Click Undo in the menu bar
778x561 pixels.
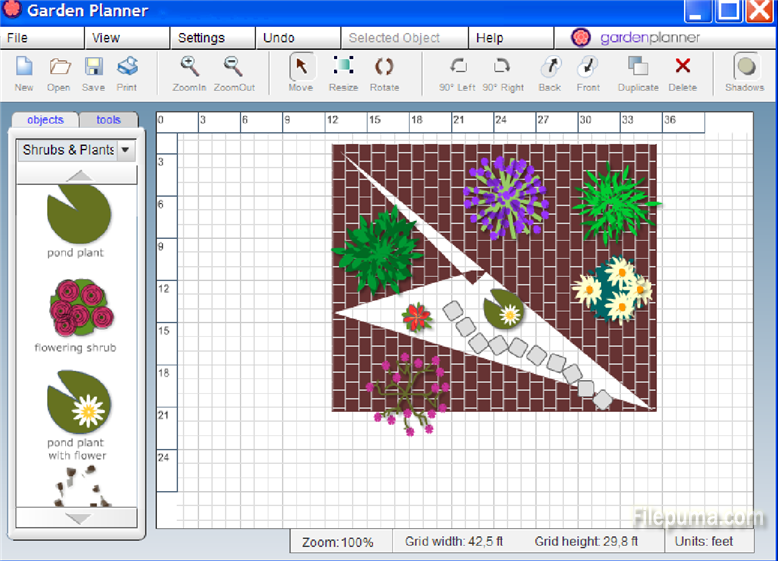[x=278, y=38]
